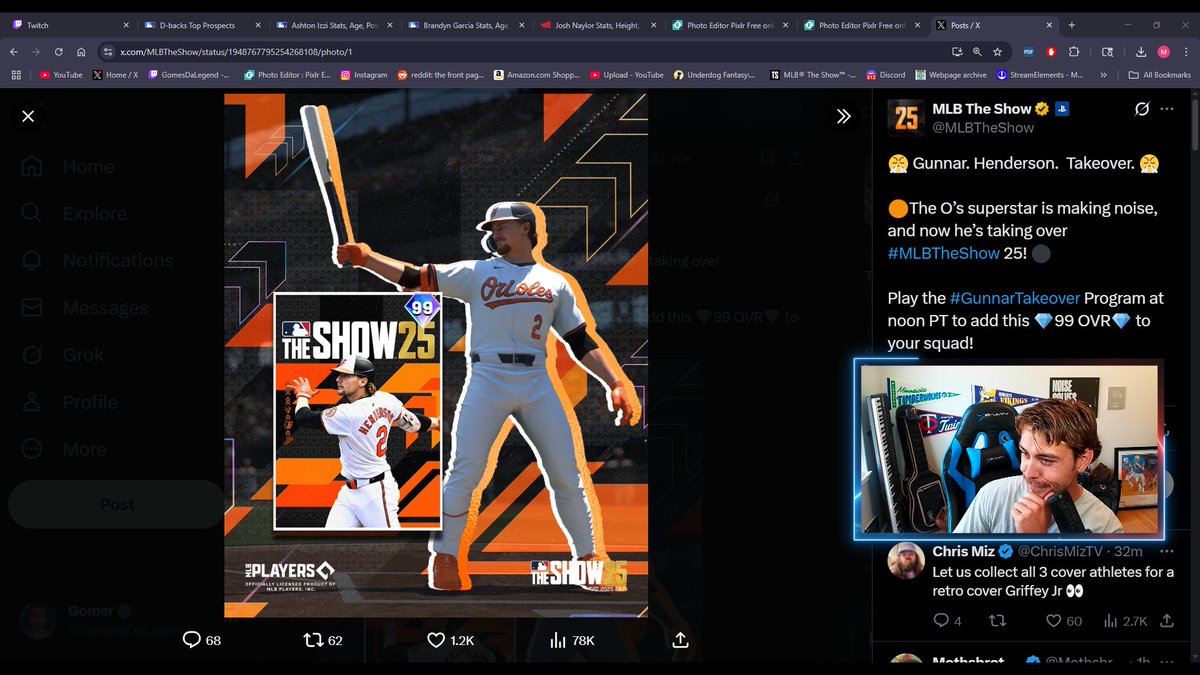Open Chris Miz profile avatar

coord(906,561)
